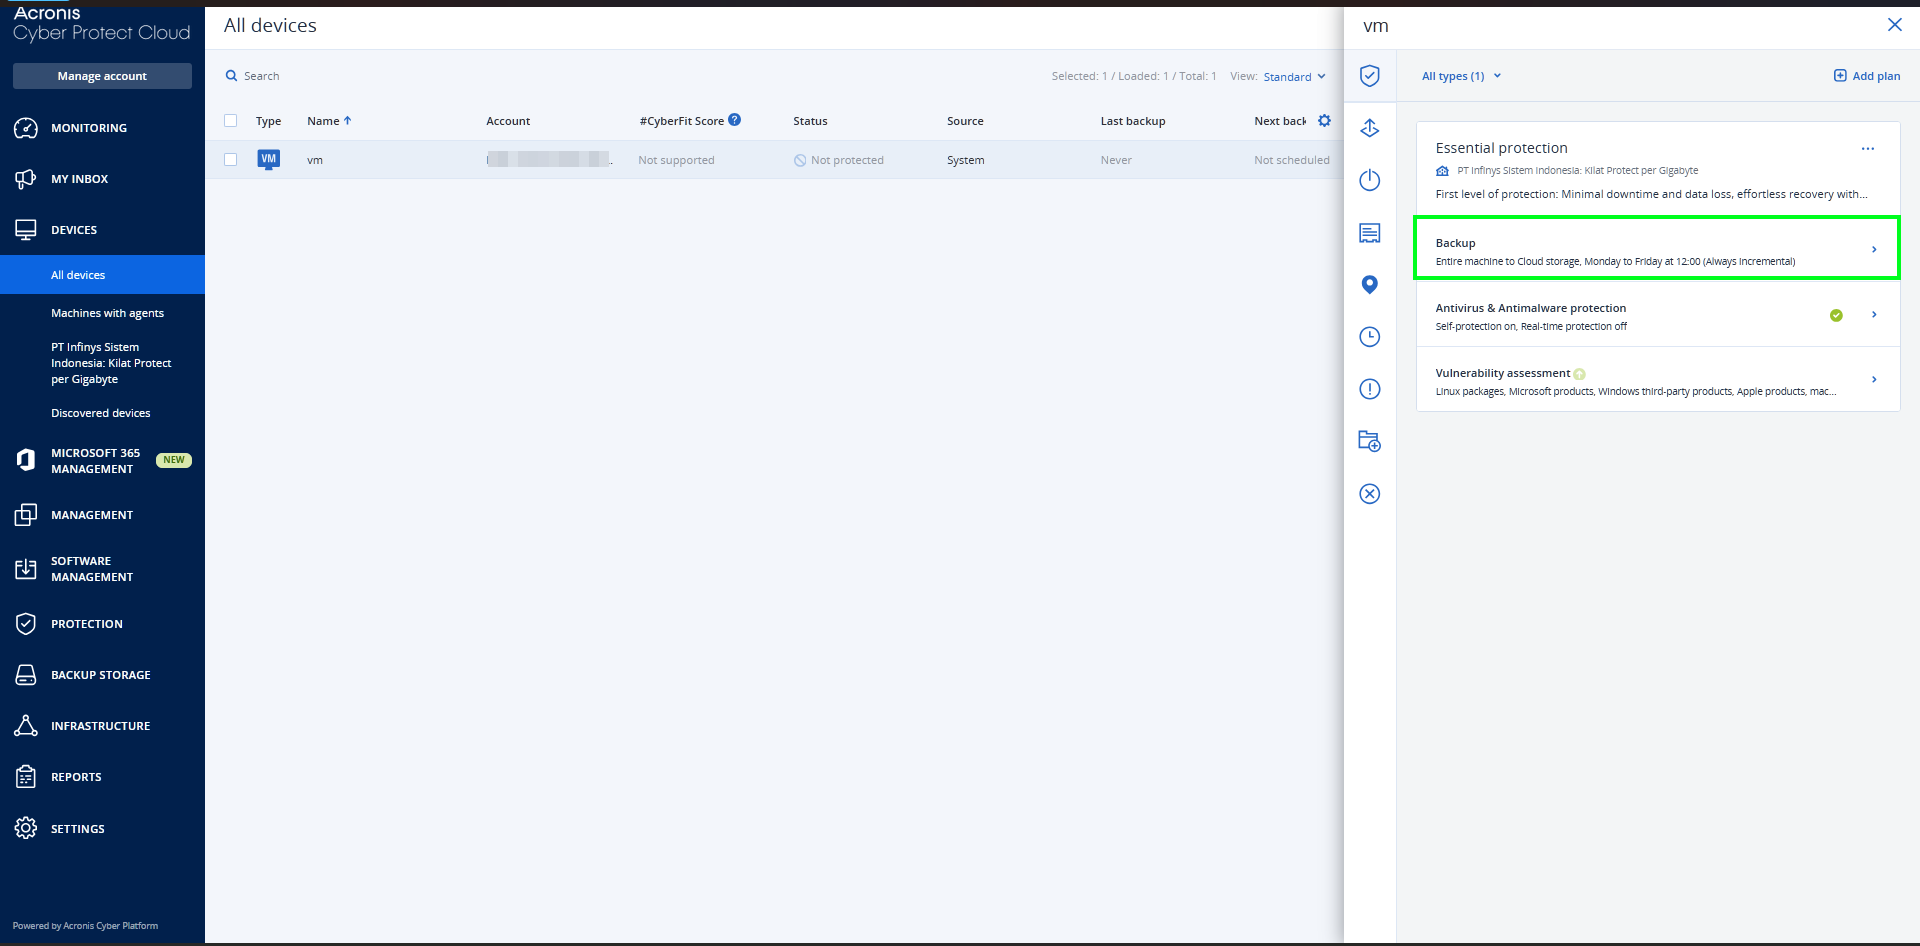
Task: Click the Protect shield icon in side panel
Action: 1369,76
